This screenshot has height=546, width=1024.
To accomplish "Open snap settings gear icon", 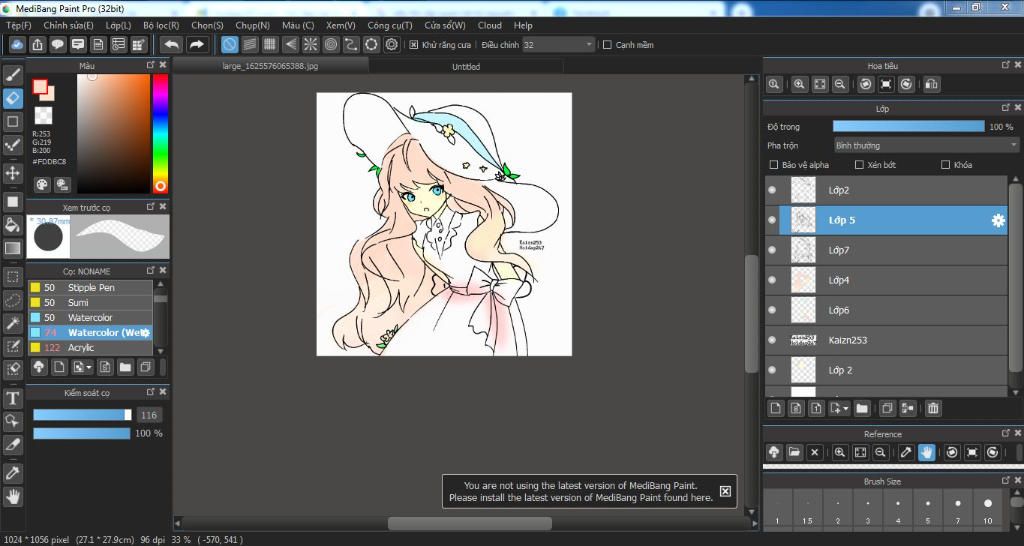I will (392, 44).
